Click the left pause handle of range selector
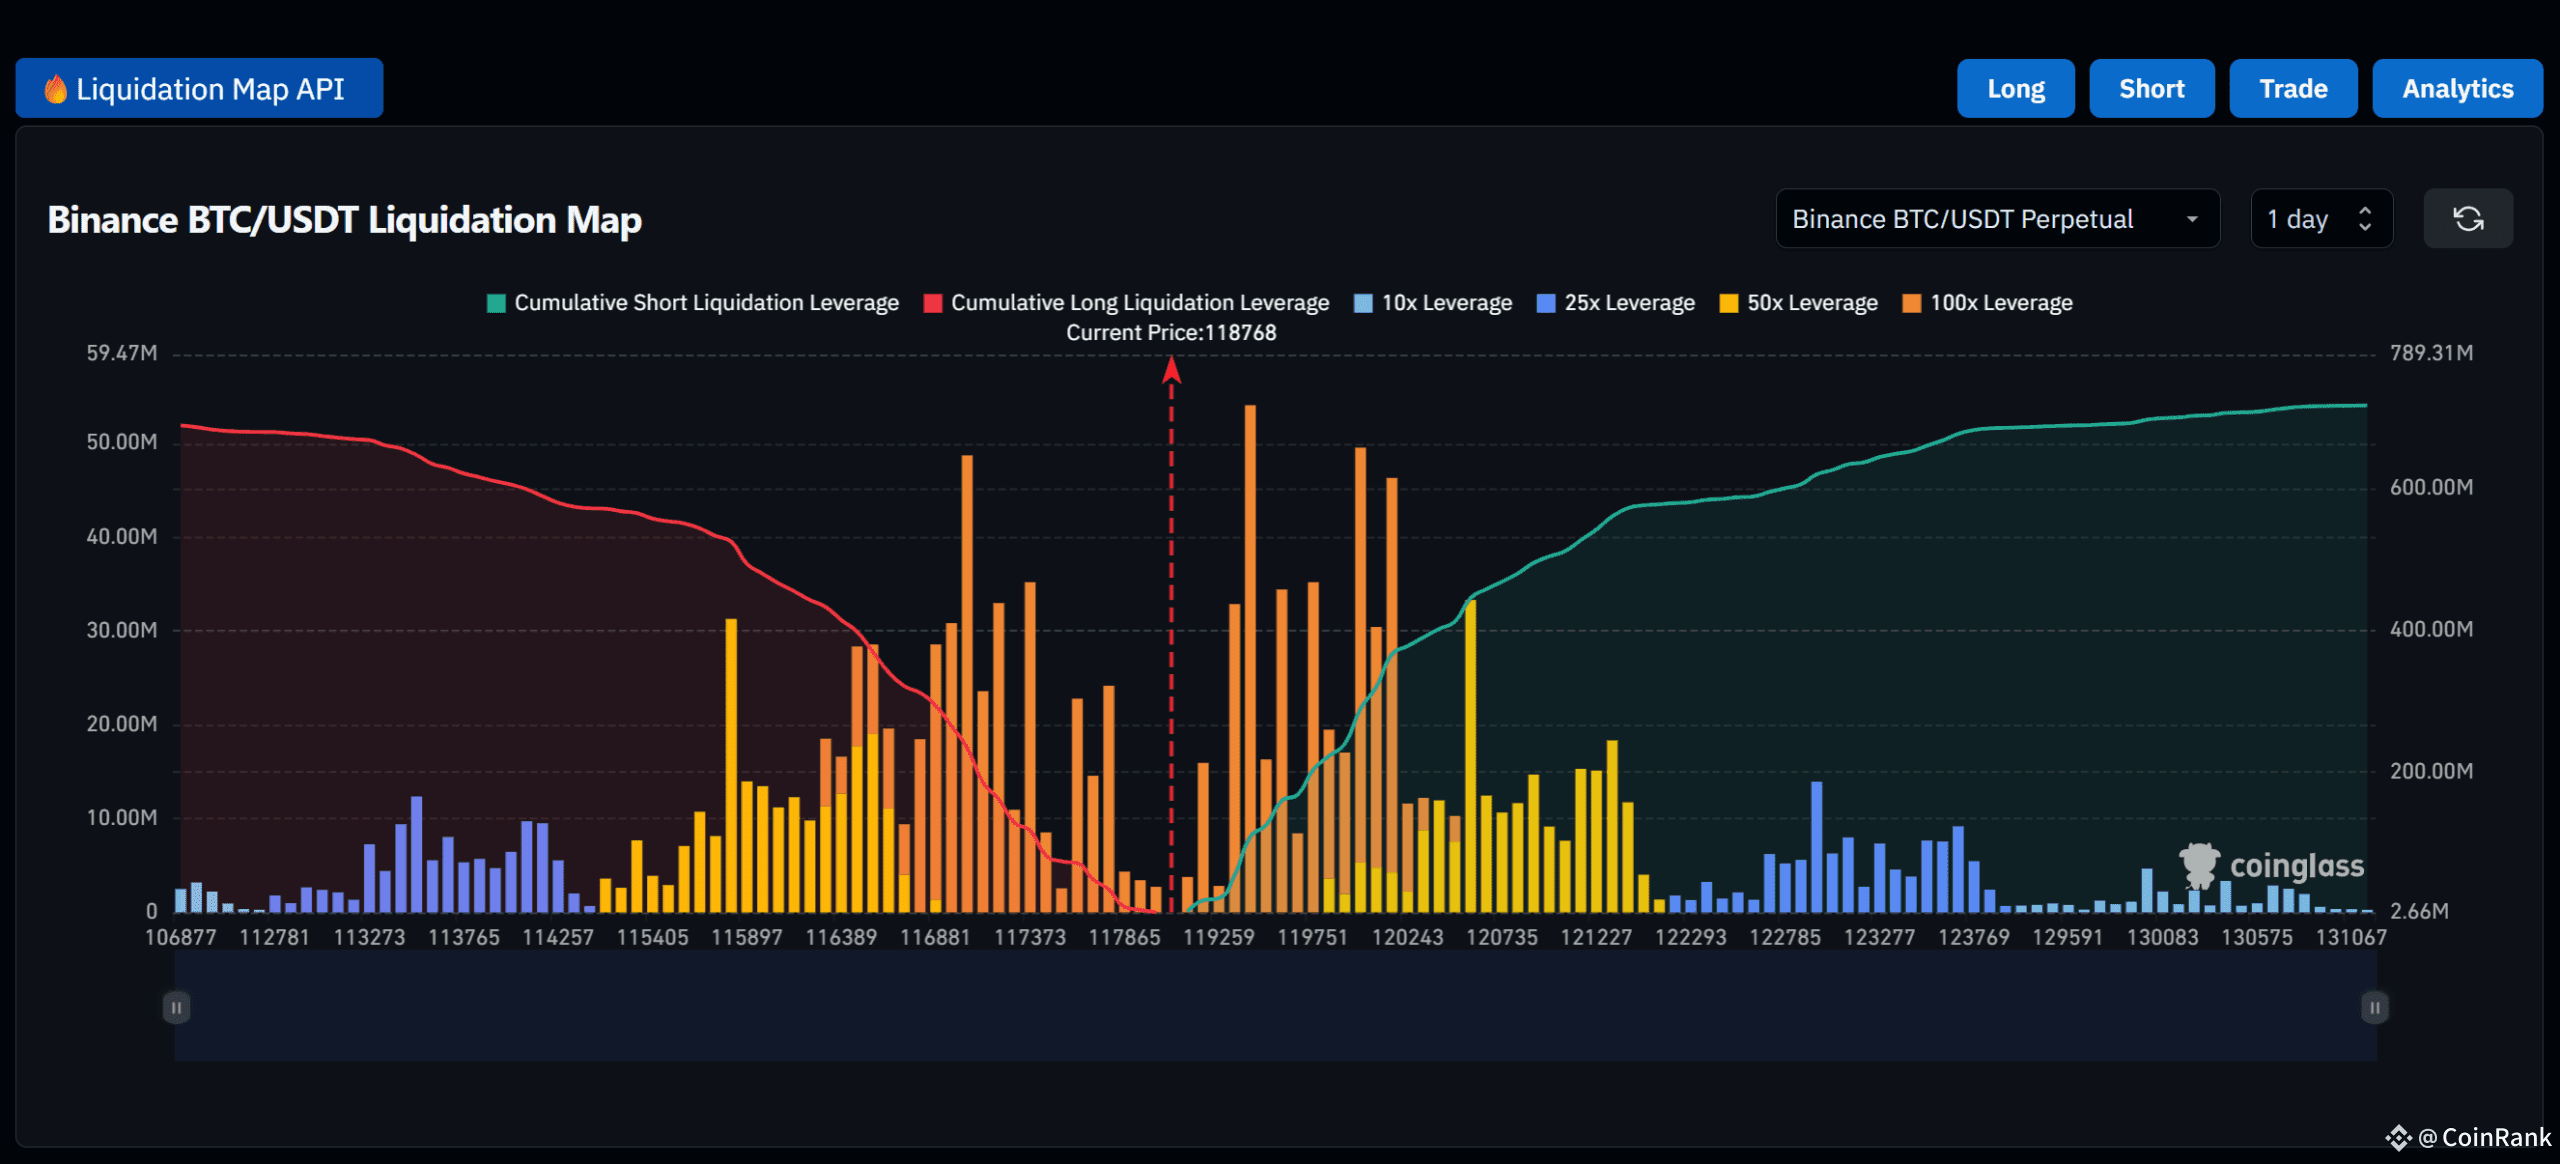 click(176, 1008)
